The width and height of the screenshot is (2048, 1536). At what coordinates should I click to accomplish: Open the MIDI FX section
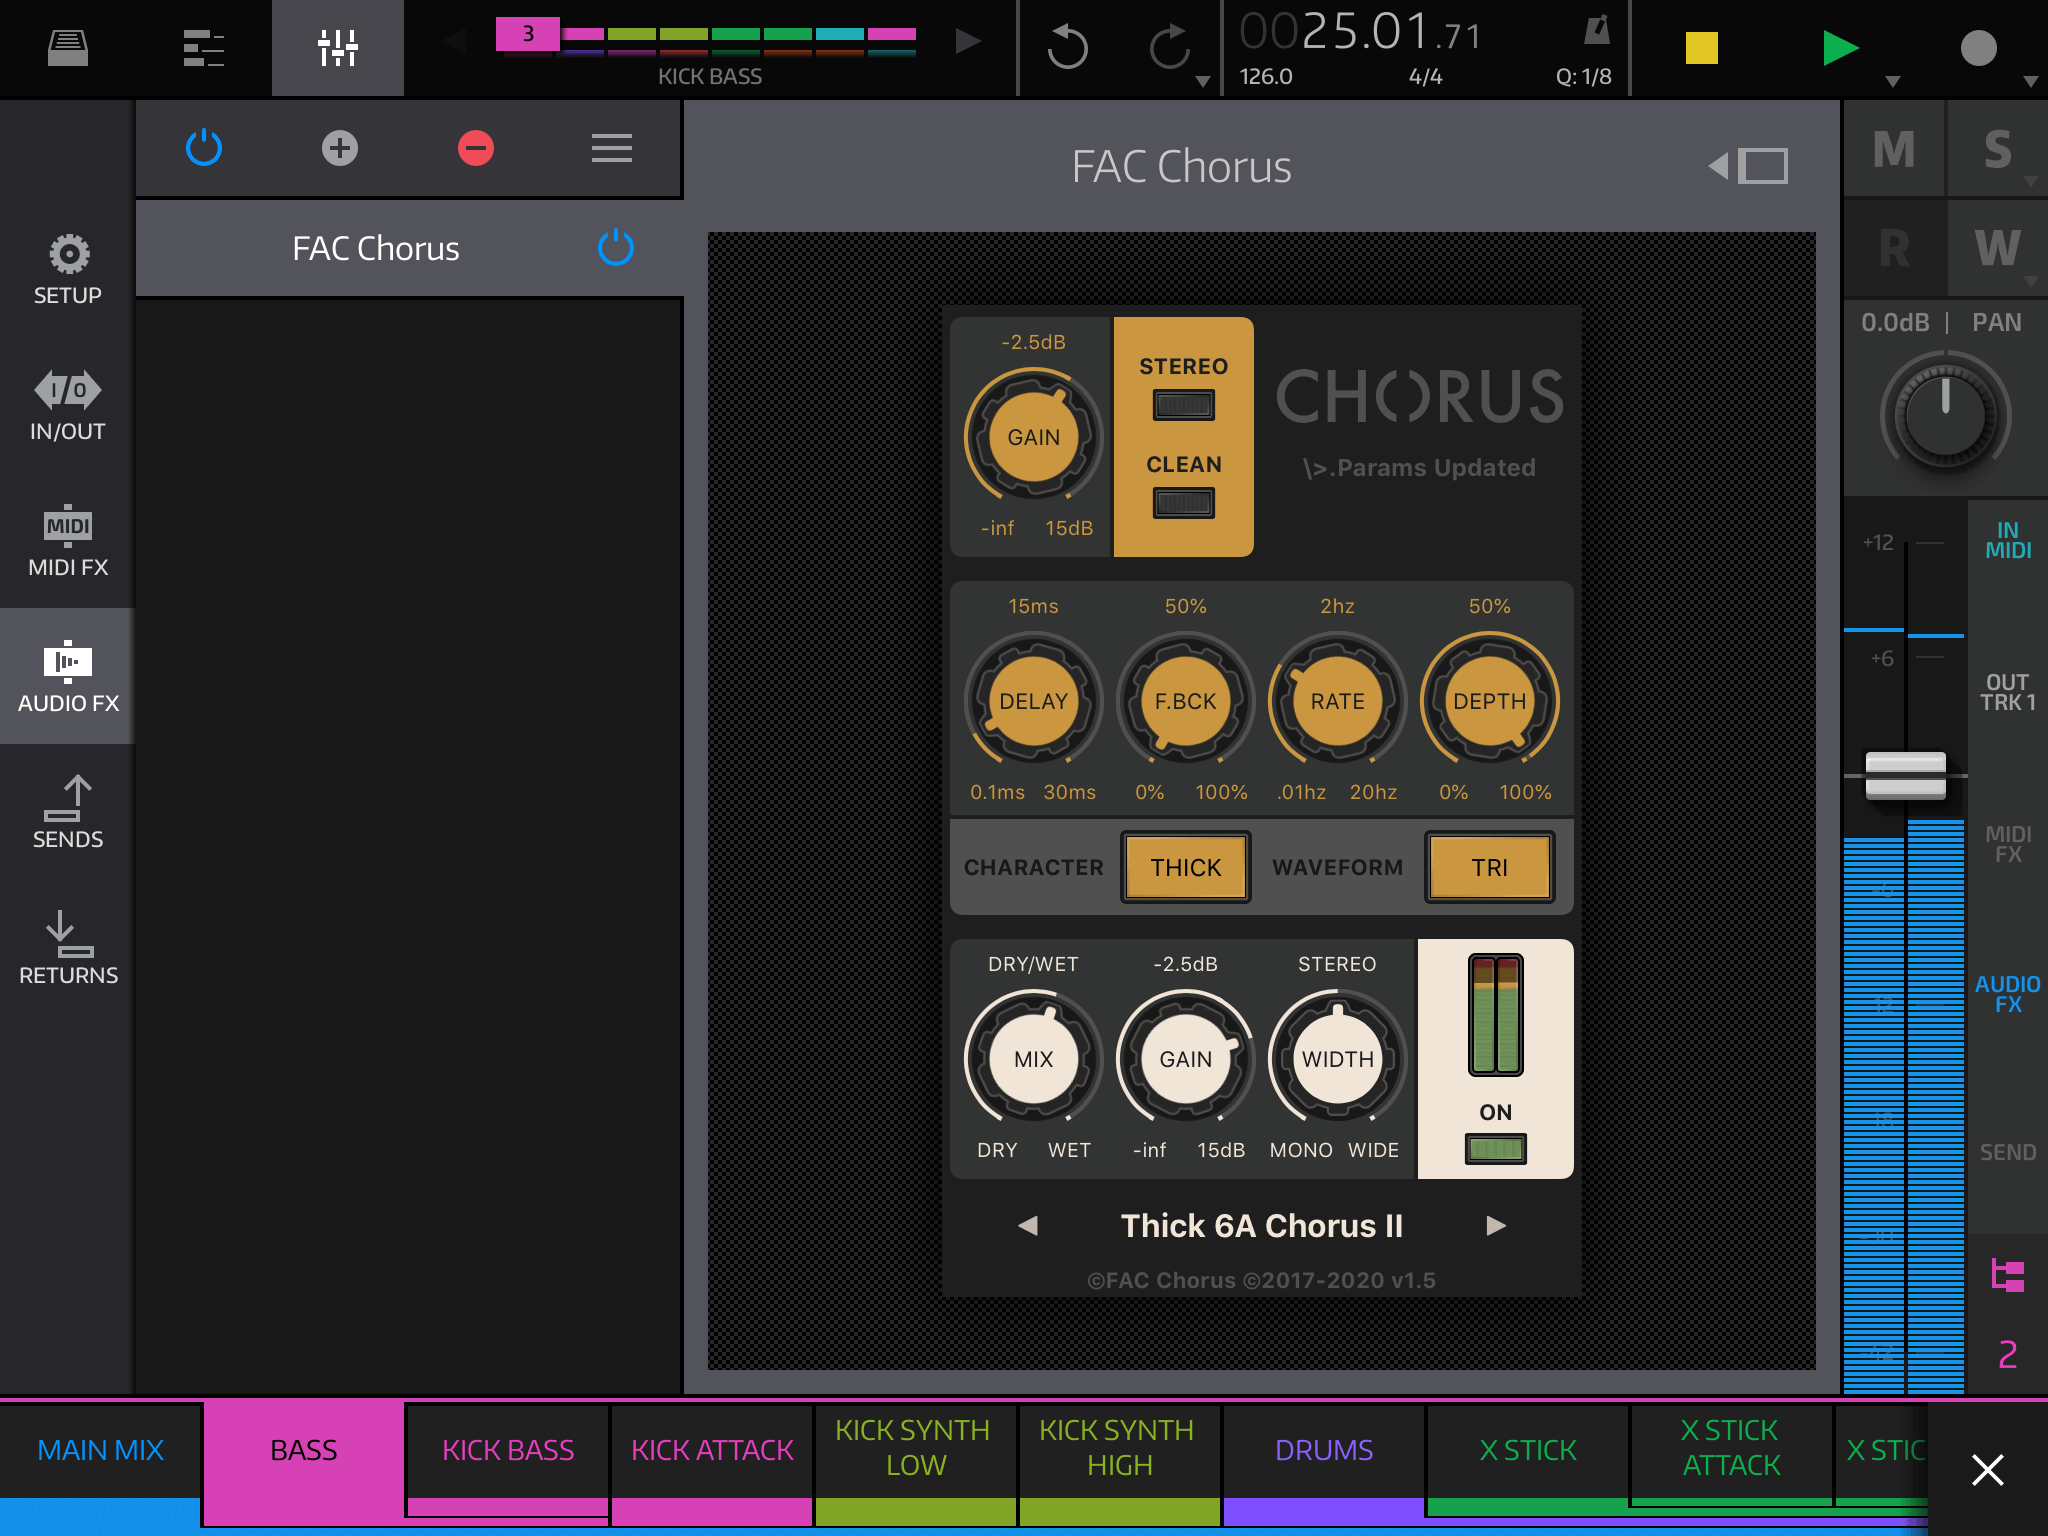tap(68, 541)
